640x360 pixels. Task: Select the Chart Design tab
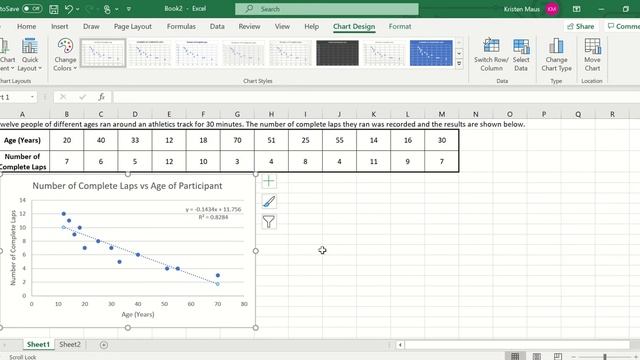click(x=354, y=27)
